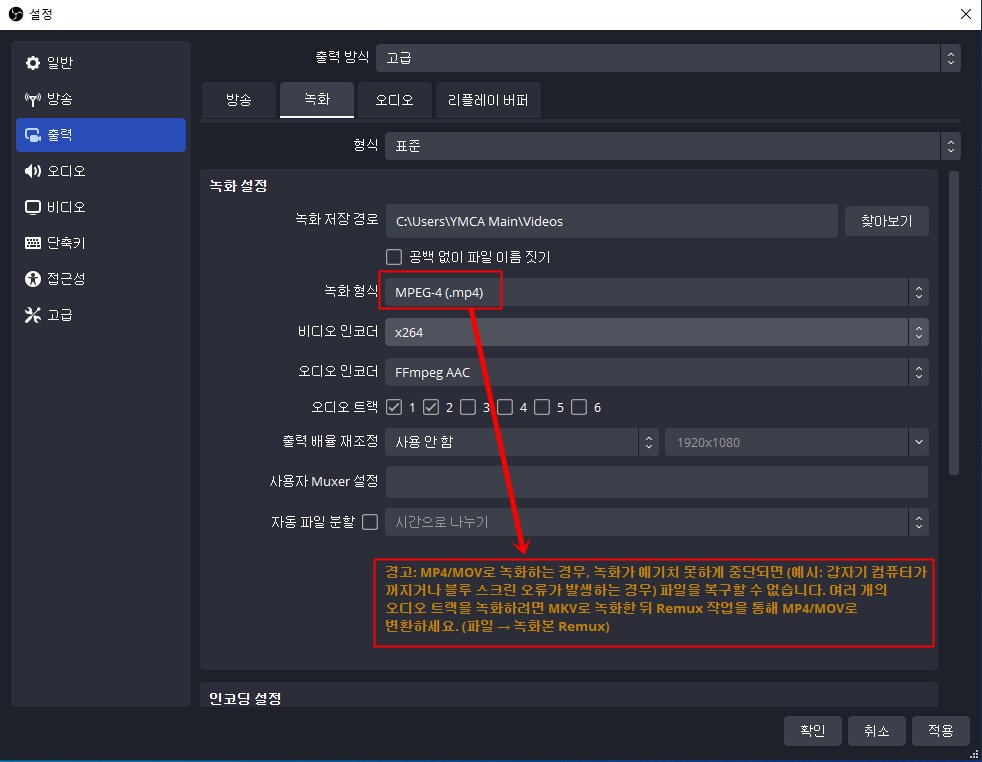Viewport: 982px width, 762px height.
Task: Open the 형식 dropdown set to 표준
Action: pyautogui.click(x=673, y=146)
